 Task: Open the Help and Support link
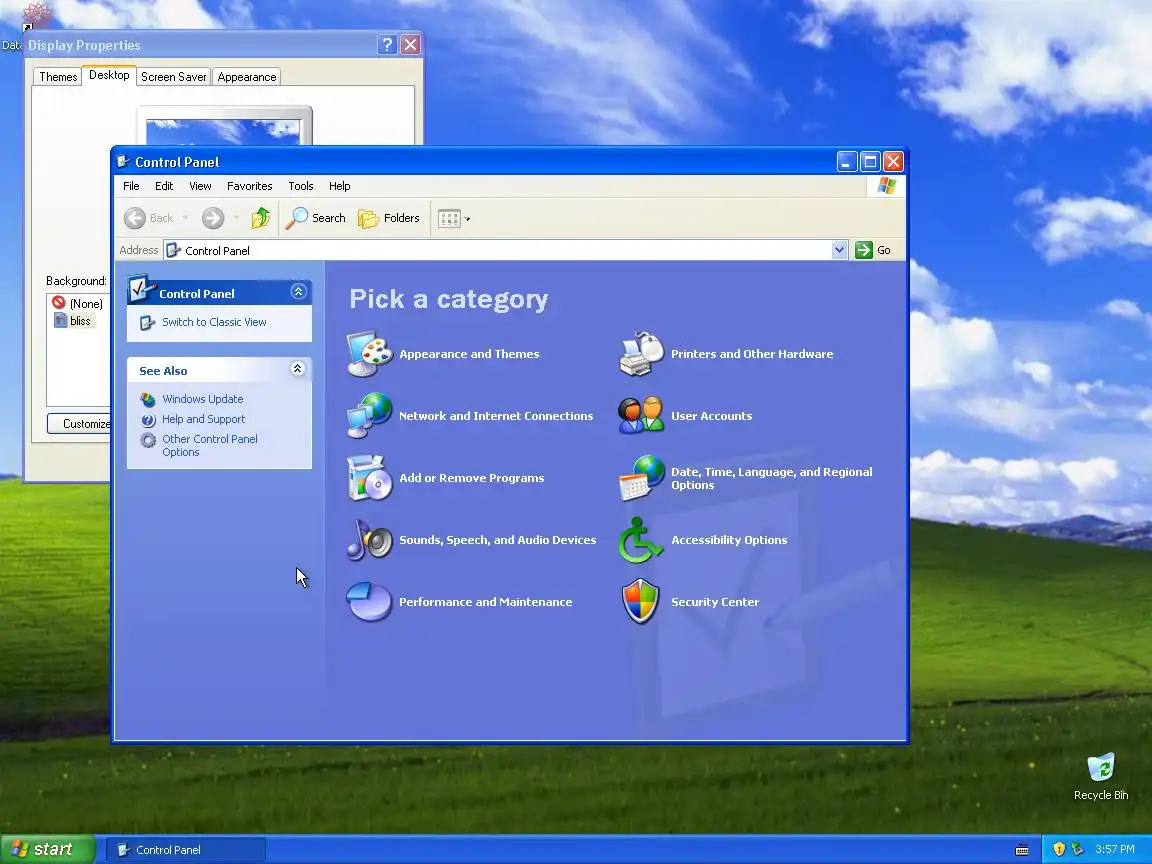click(204, 419)
